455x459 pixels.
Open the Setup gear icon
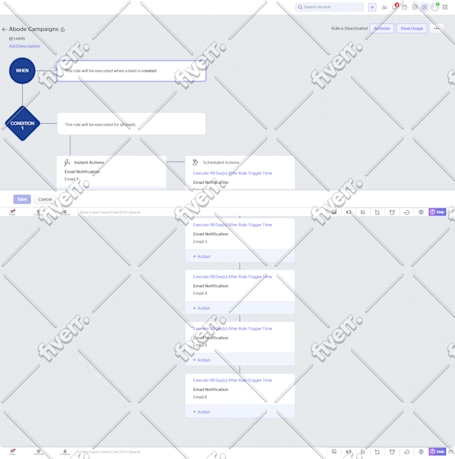424,7
